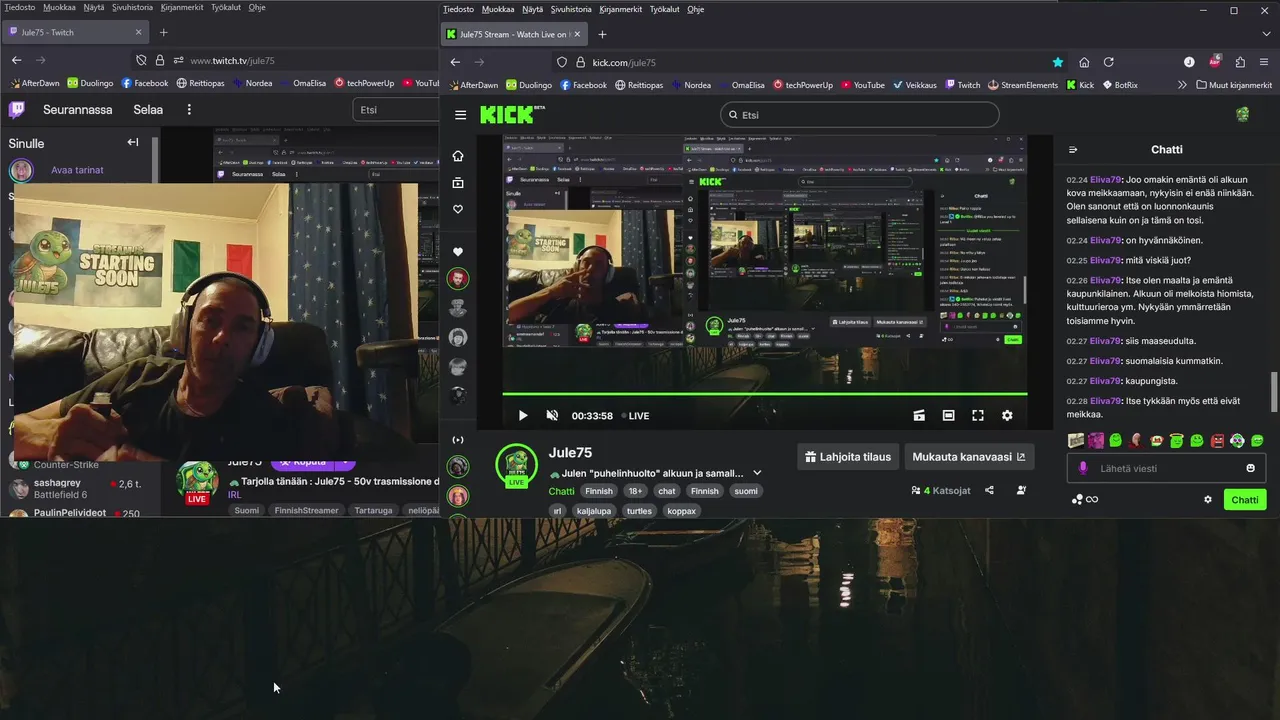Open Selaa on Twitch
This screenshot has width=1280, height=720.
(148, 109)
